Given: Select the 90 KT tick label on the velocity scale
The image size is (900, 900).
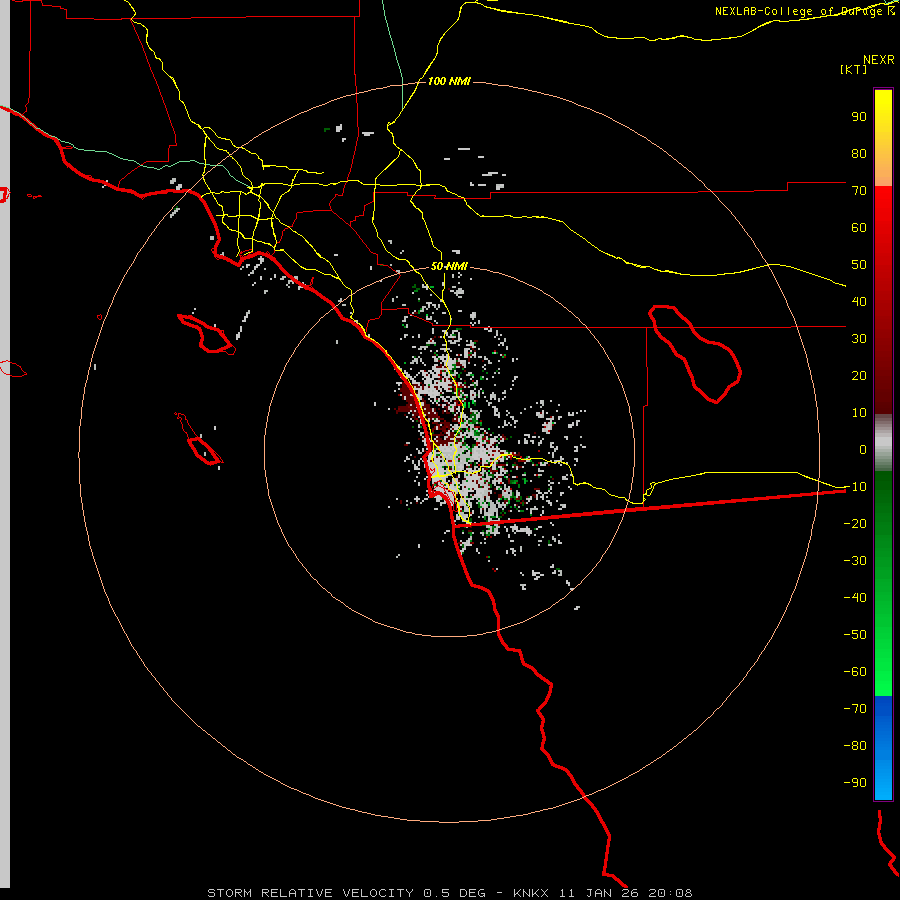Looking at the screenshot, I should point(859,117).
